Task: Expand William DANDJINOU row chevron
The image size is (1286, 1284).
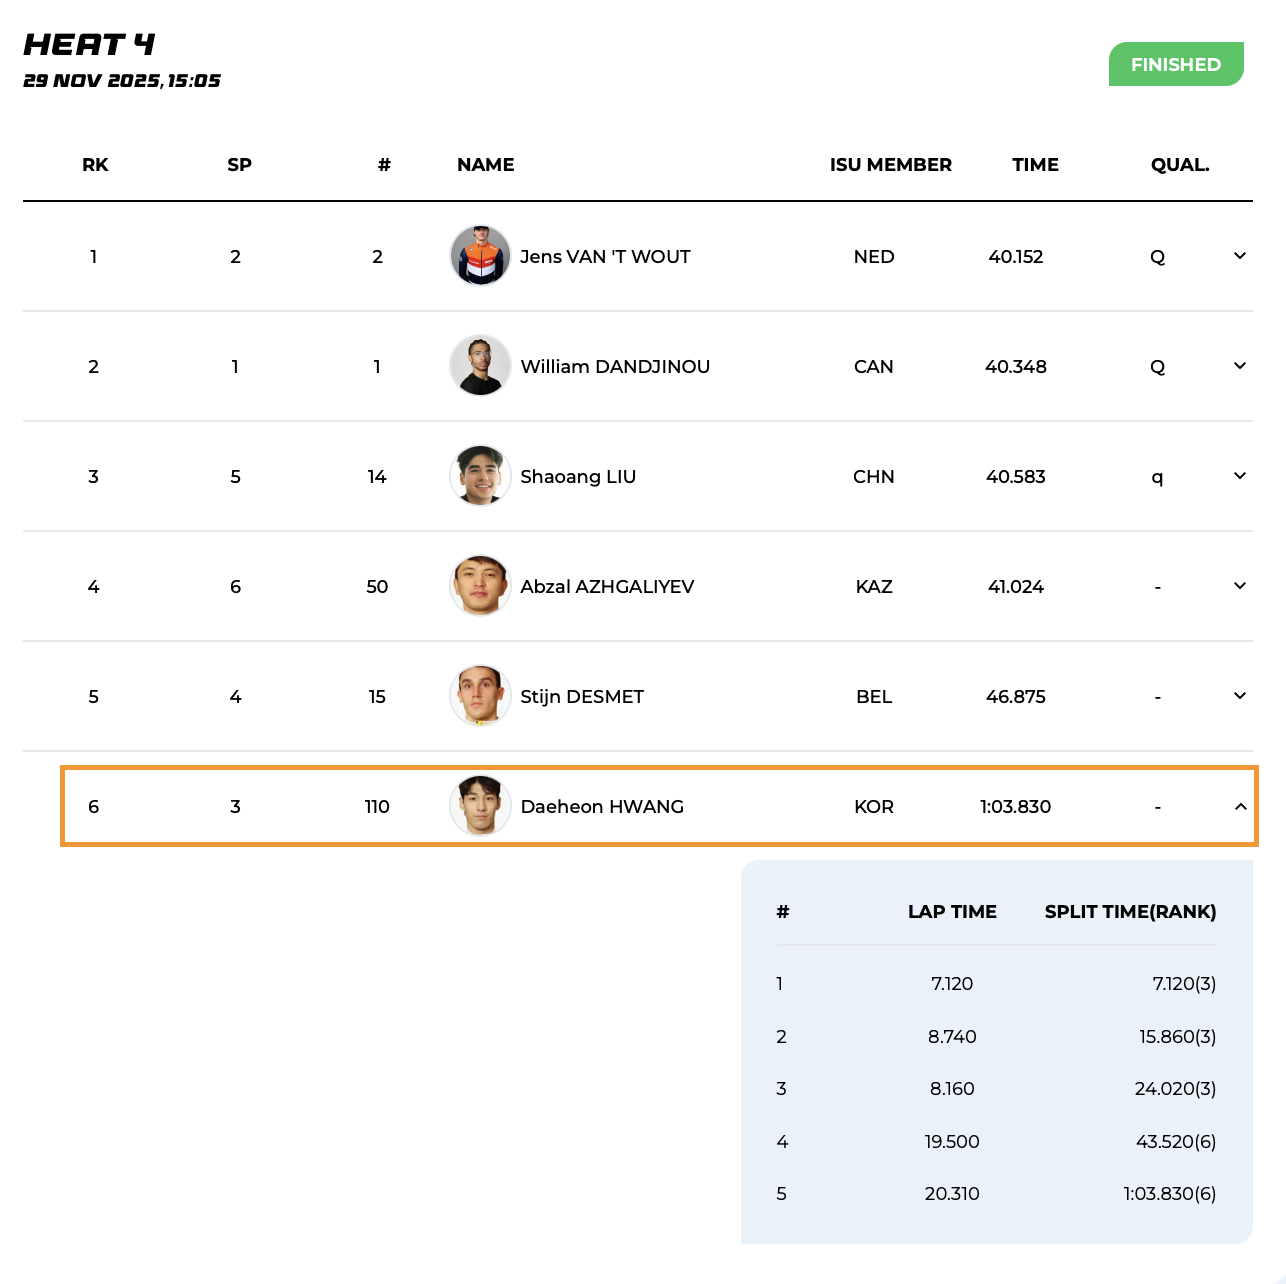Action: (1239, 366)
